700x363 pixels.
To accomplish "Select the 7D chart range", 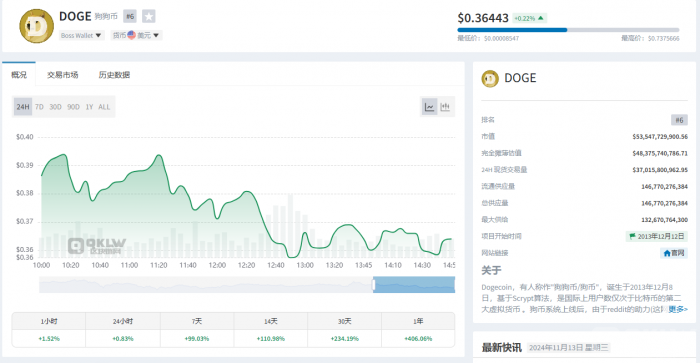I will coord(39,107).
